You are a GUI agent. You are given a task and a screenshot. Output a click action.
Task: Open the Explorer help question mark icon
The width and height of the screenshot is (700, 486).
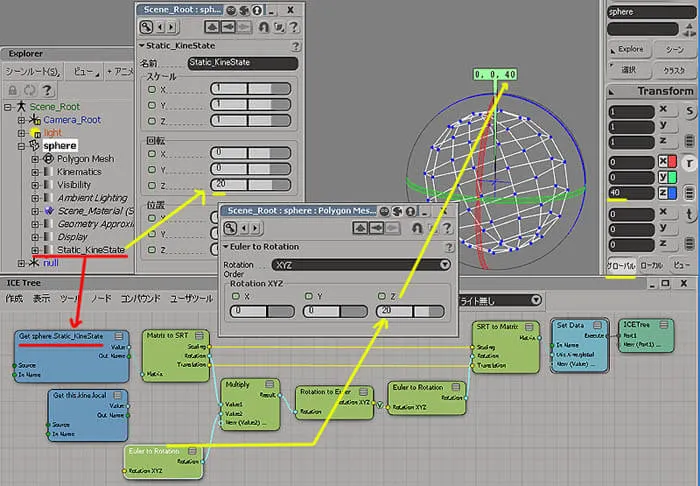point(47,90)
